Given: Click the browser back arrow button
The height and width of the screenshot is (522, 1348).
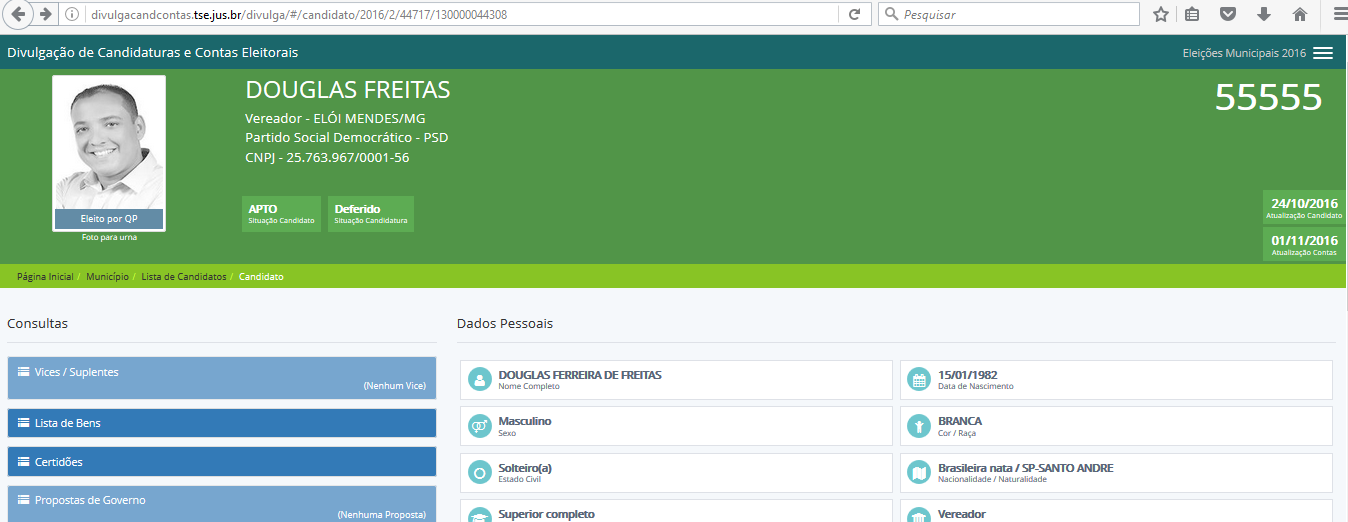Looking at the screenshot, I should 17,14.
